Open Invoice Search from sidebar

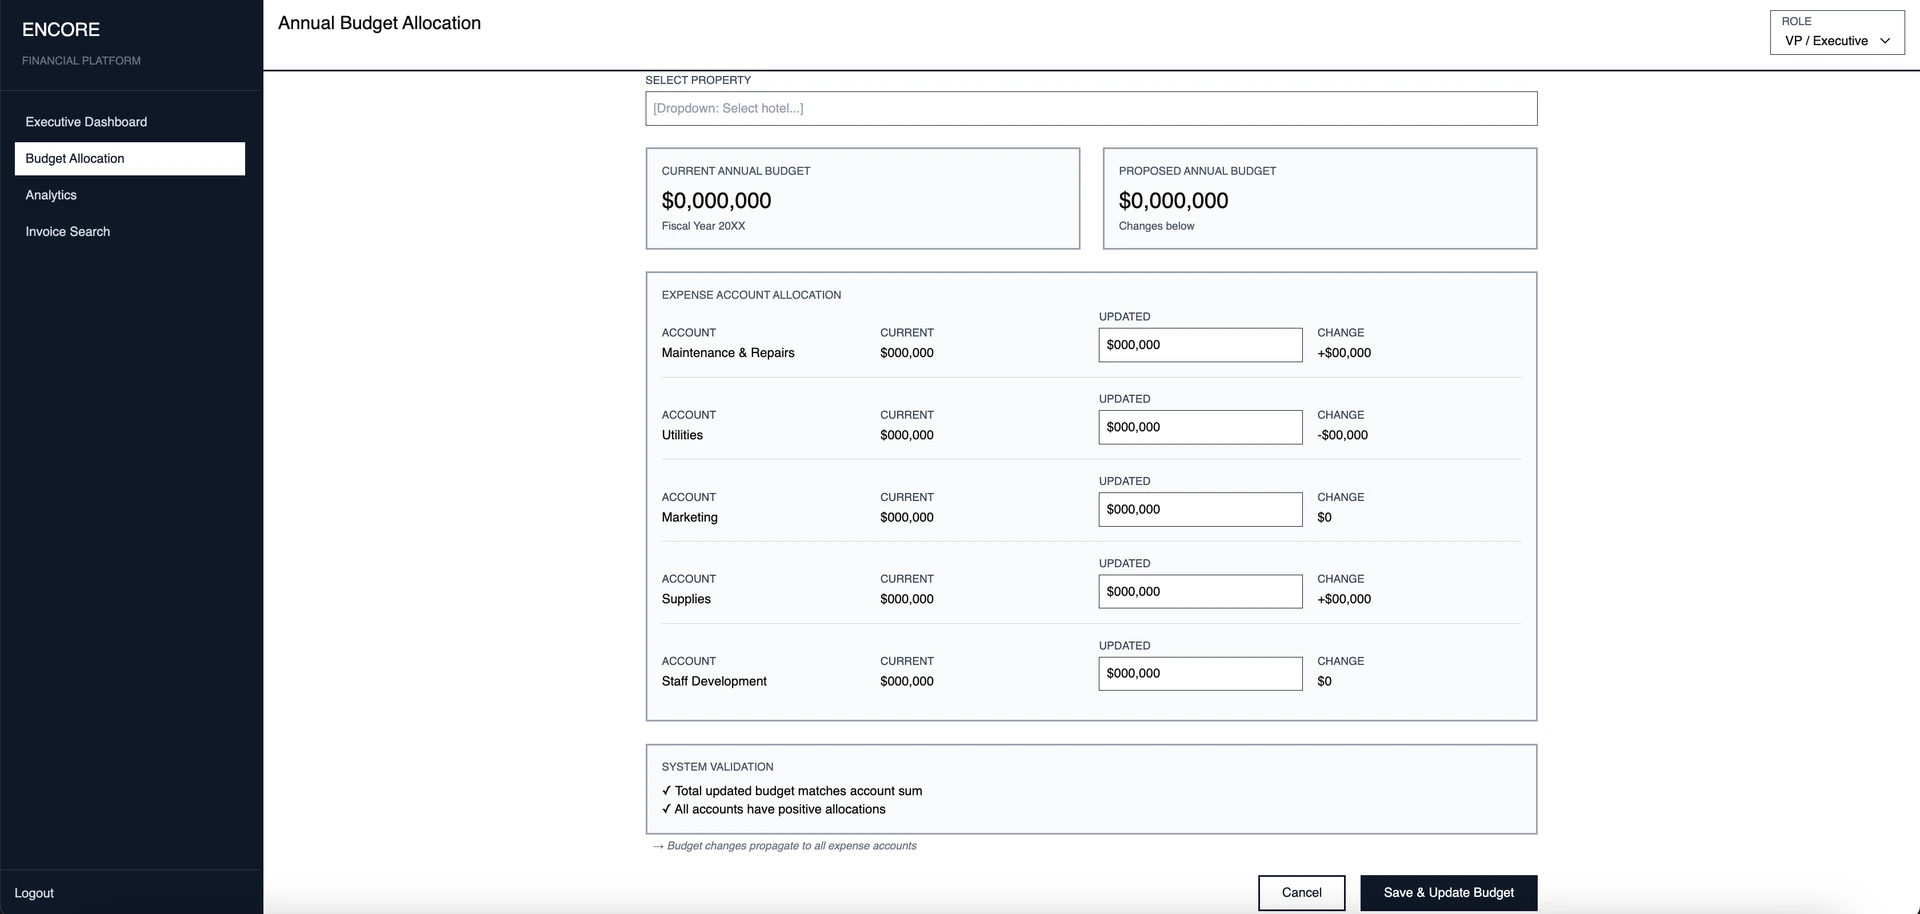pos(68,232)
